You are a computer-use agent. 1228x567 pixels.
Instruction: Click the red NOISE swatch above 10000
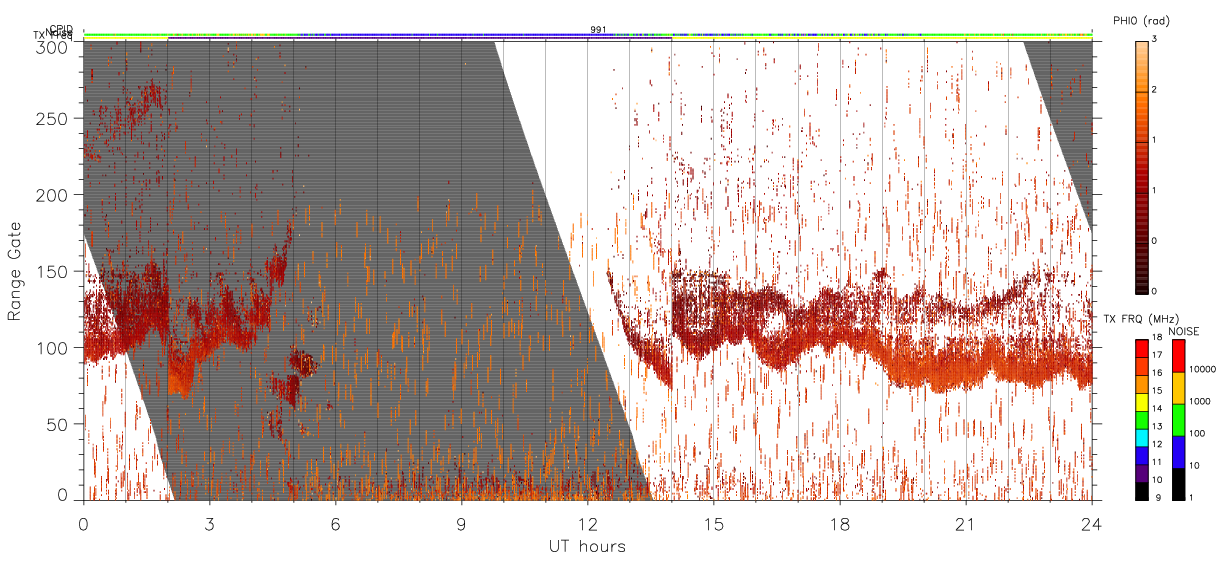(1178, 355)
